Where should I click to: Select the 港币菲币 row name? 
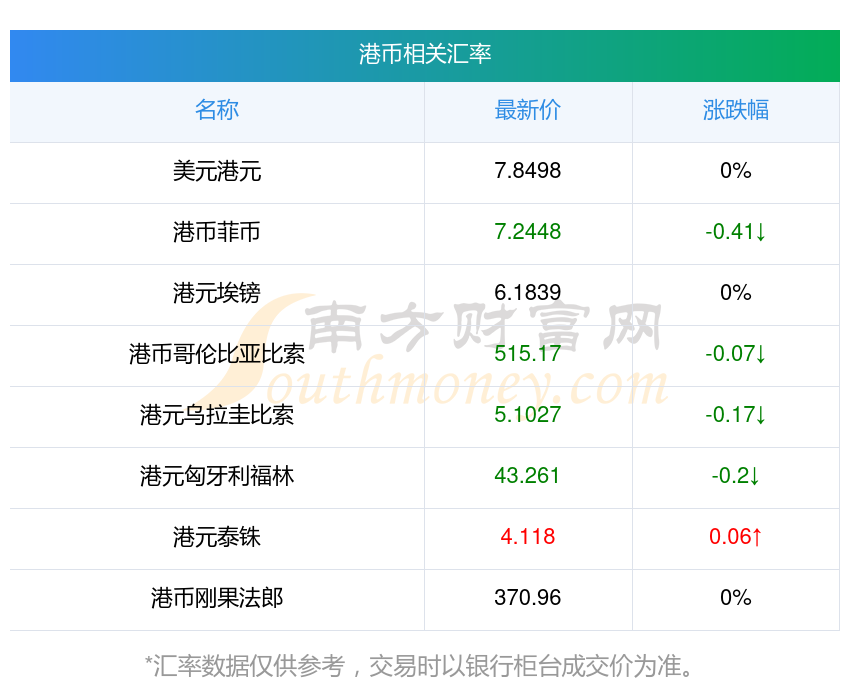217,232
